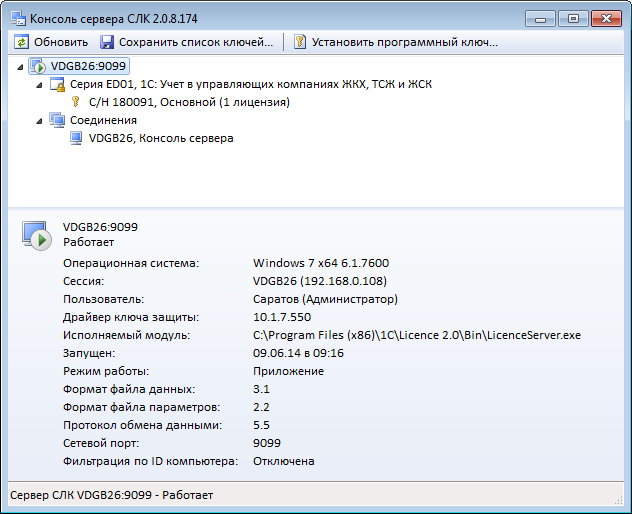Click Сохранить список ключей... in toolbar
The image size is (632, 514).
coord(187,42)
